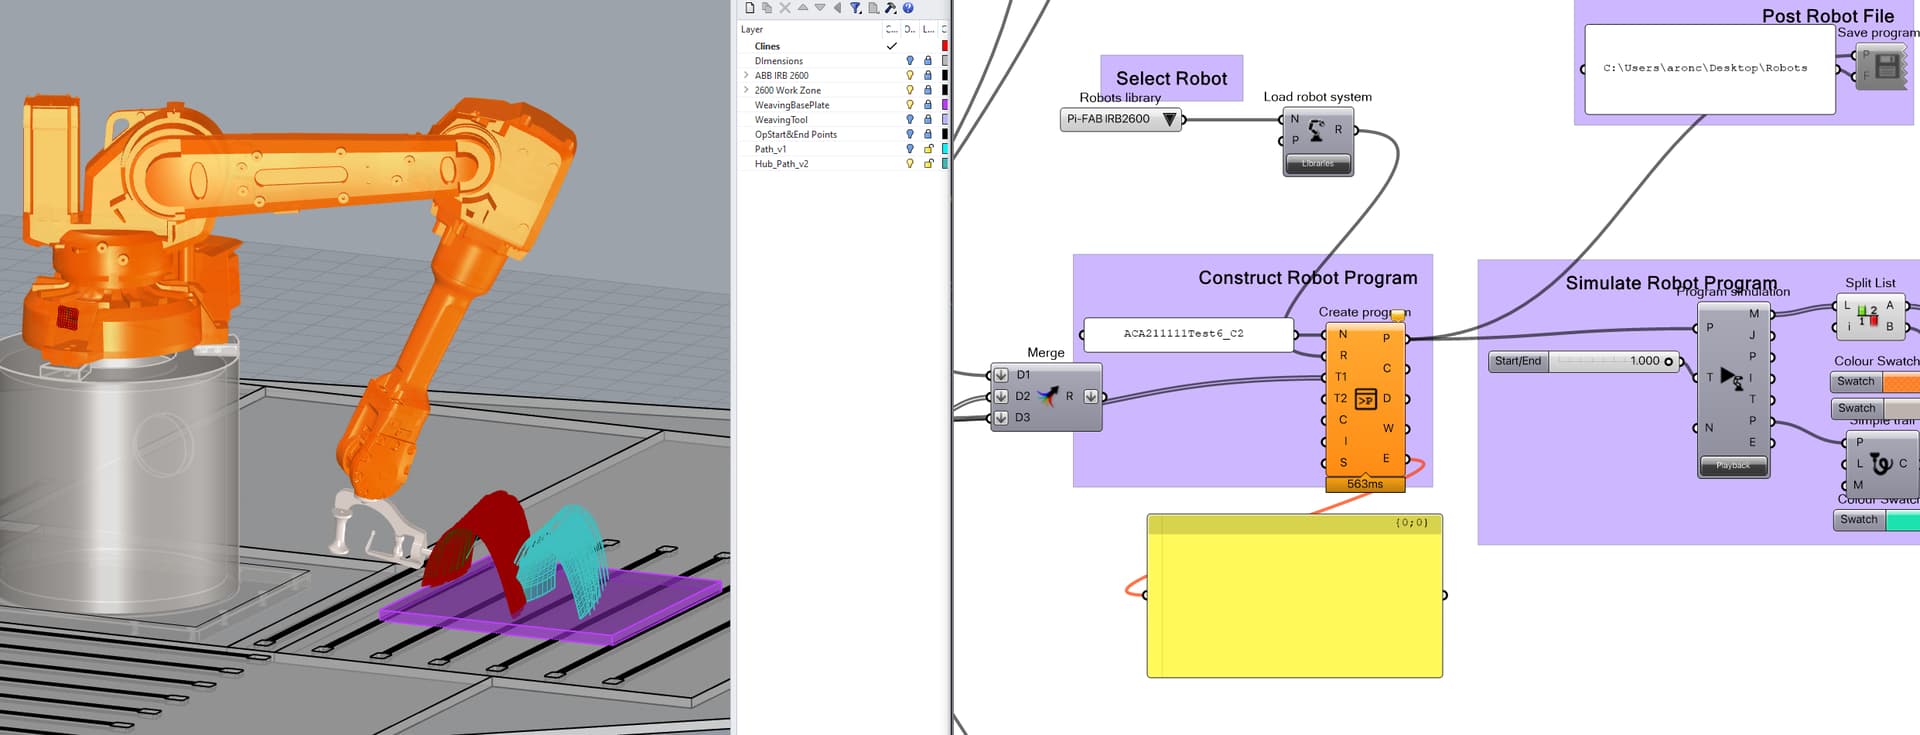Click the Post Robot File group title
Screen dimensions: 1920x735
pos(1828,16)
